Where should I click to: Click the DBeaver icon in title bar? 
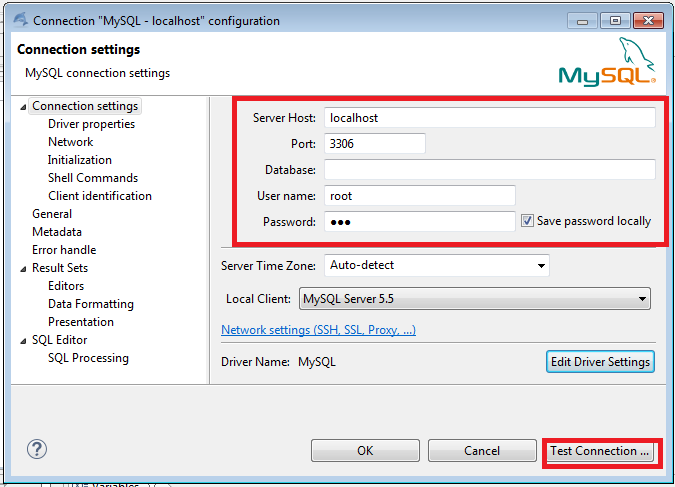[20, 20]
